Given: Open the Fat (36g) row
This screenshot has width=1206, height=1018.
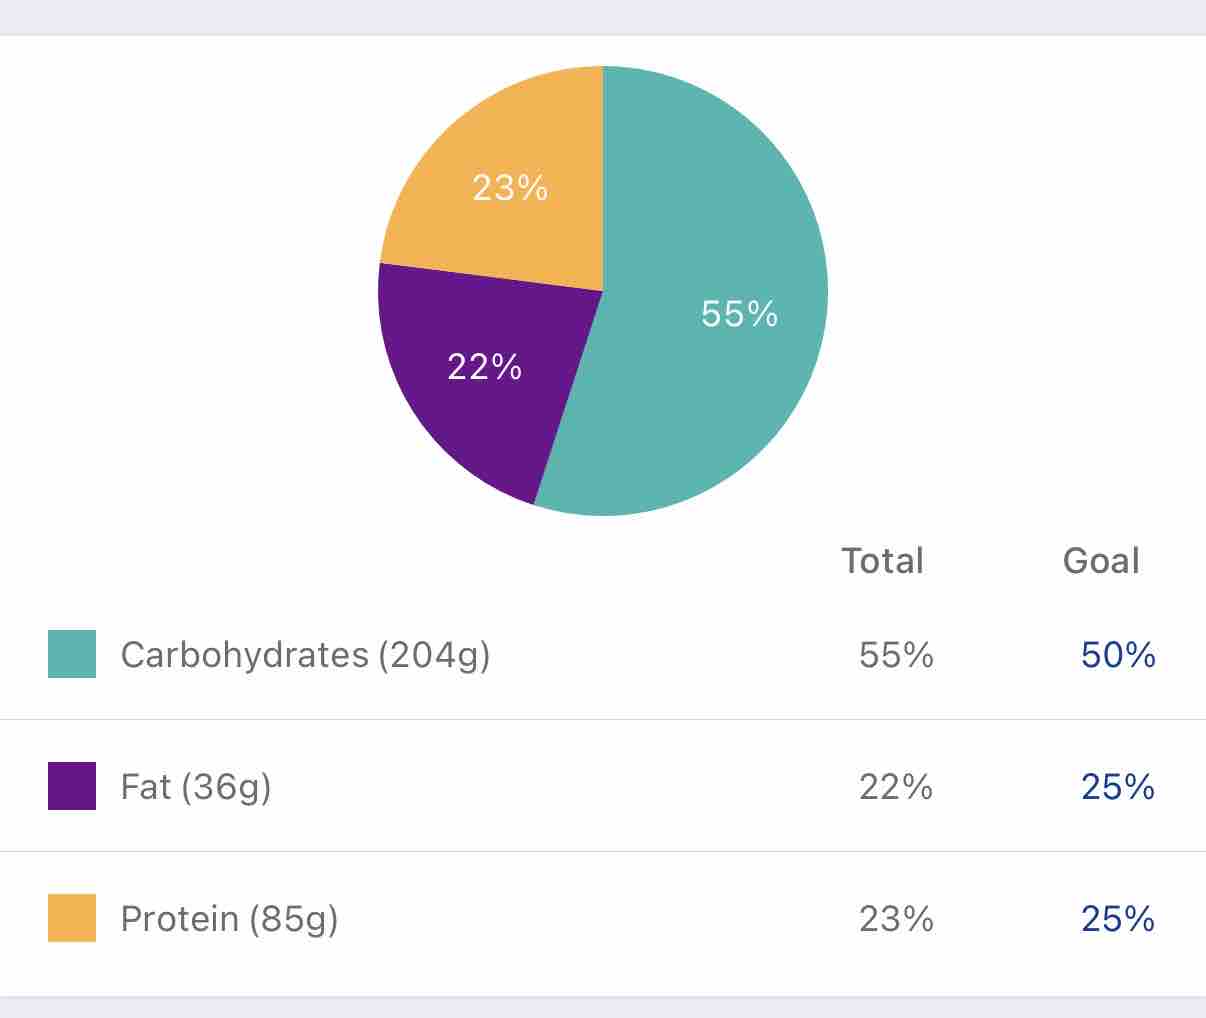Looking at the screenshot, I should (196, 787).
